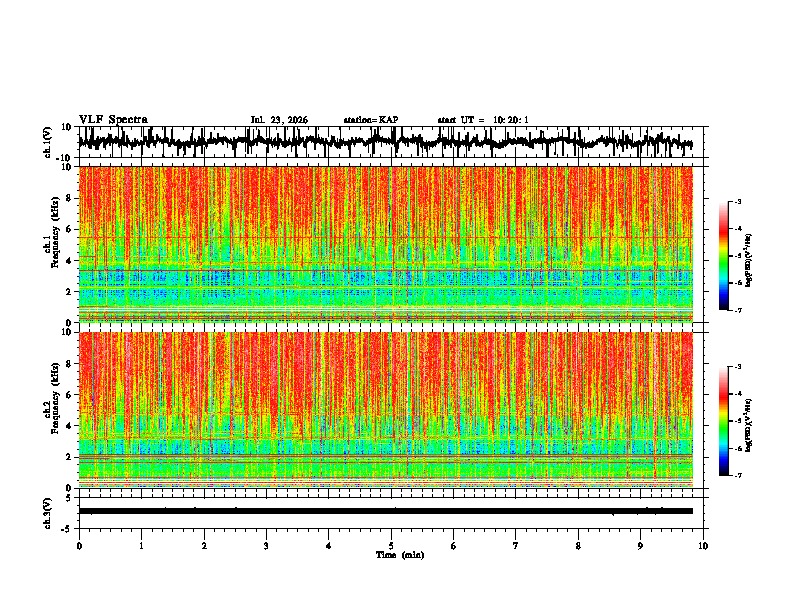
Task: Click the ch.3 voltage trace bar
Action: click(x=386, y=511)
